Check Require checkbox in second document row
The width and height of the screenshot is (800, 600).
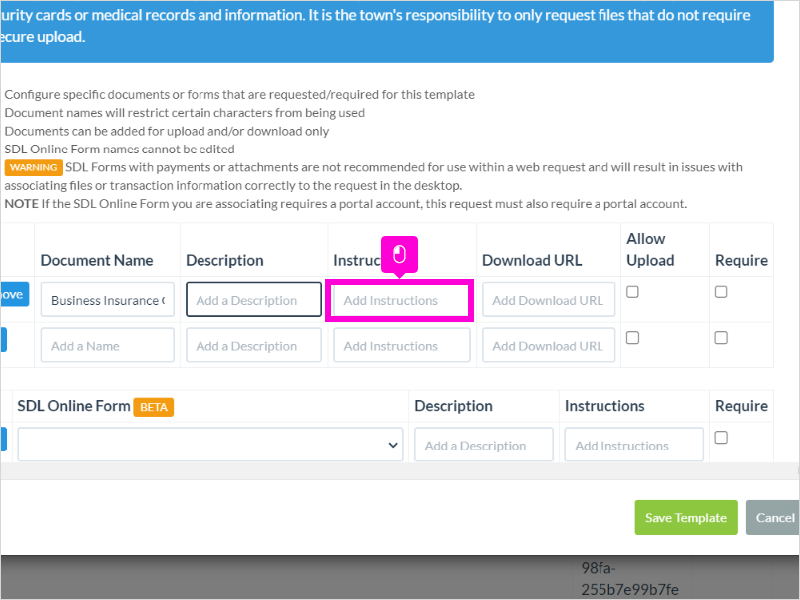[x=721, y=338]
